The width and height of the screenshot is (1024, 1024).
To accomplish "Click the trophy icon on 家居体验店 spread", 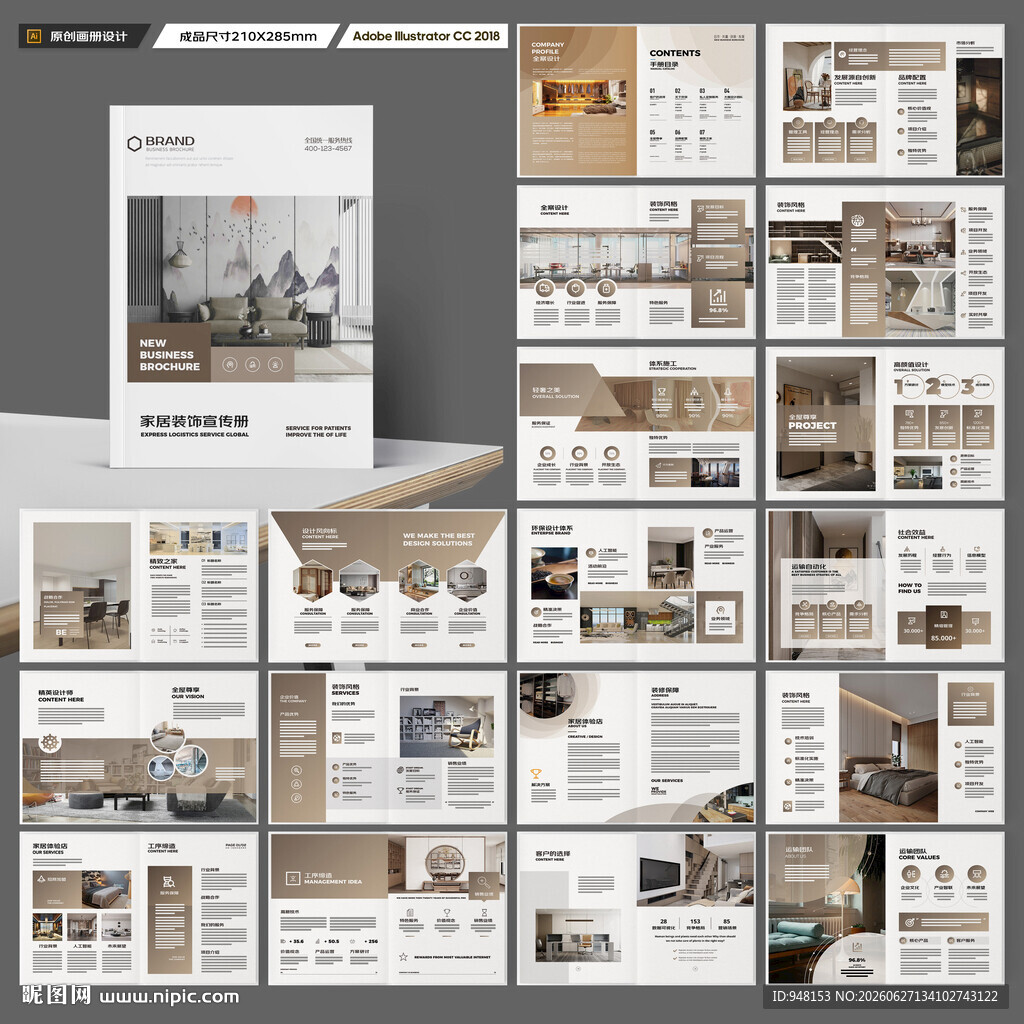I will coord(536,773).
